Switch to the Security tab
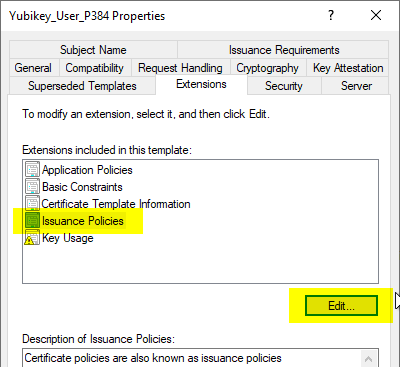400x367 pixels. tap(284, 86)
